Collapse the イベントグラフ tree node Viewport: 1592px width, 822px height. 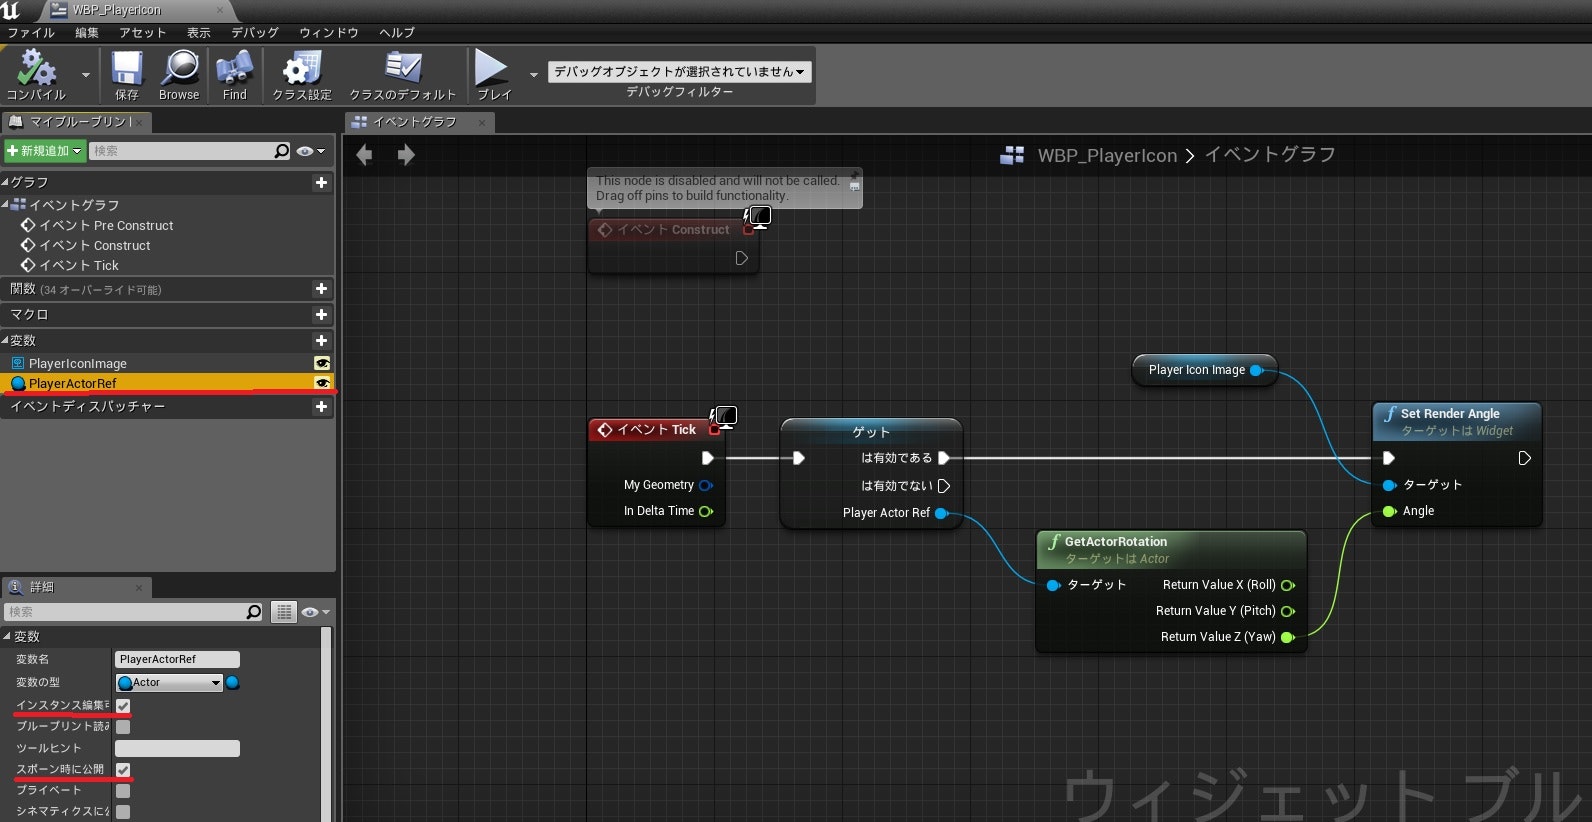5,204
